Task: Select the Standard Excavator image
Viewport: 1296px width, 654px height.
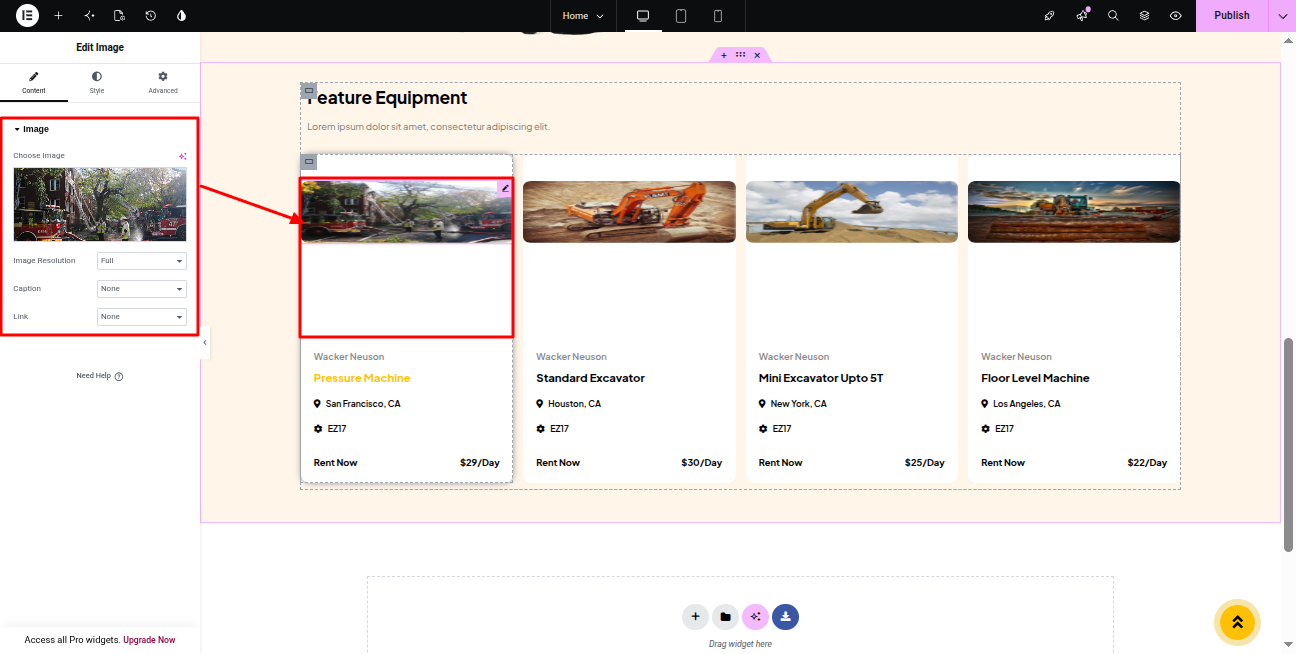Action: 629,212
